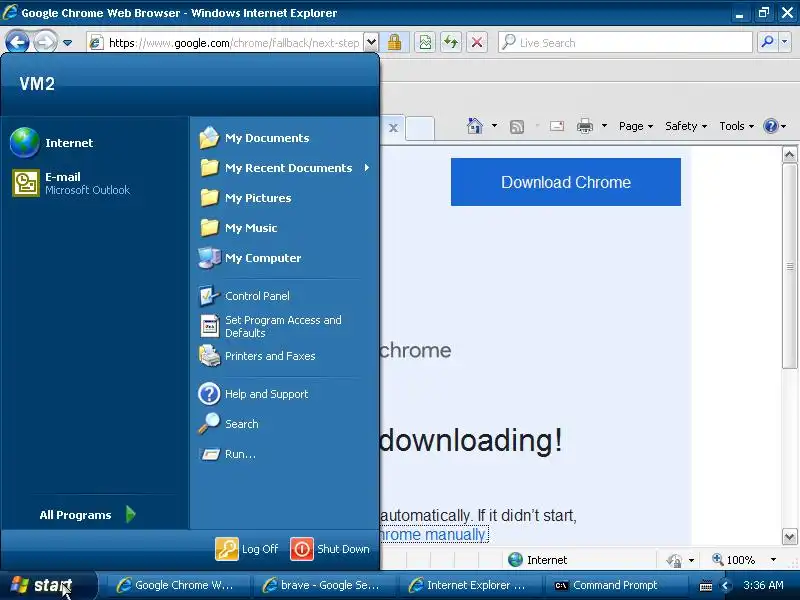This screenshot has height=600, width=800.
Task: Open recent pages dropdown next to Forward
Action: click(68, 43)
